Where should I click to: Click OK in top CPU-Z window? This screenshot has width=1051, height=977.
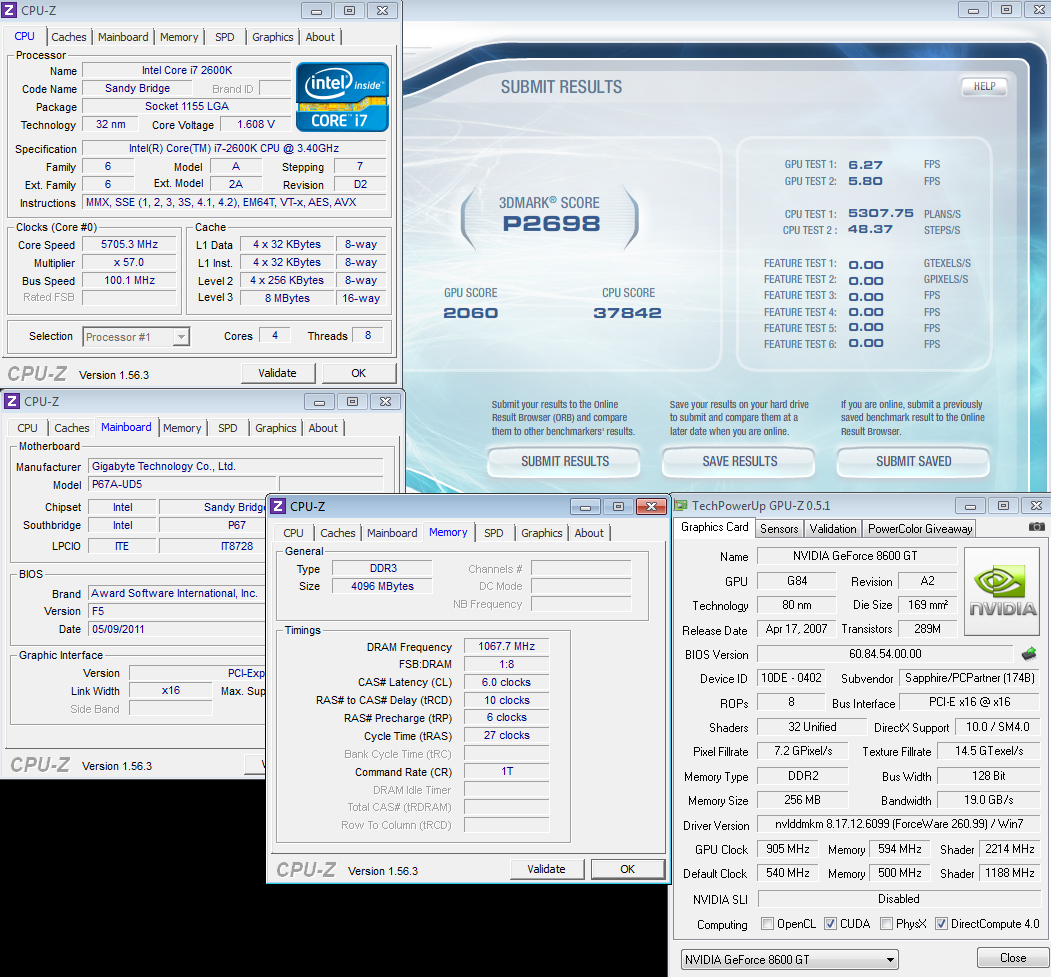359,373
